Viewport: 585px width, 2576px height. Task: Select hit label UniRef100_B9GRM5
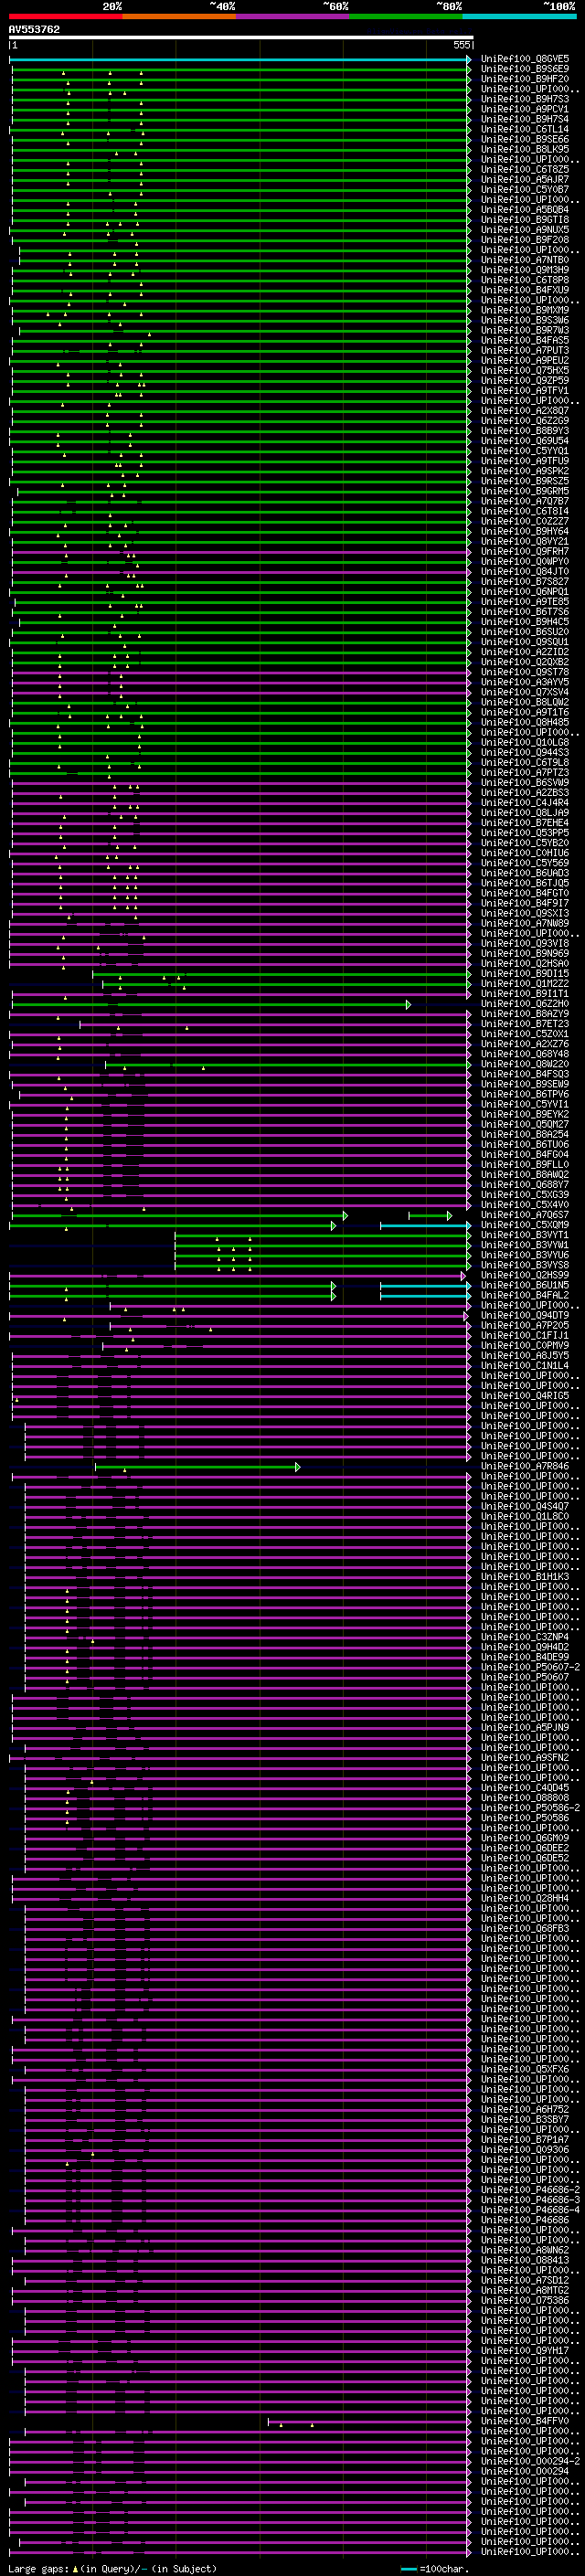pos(525,491)
